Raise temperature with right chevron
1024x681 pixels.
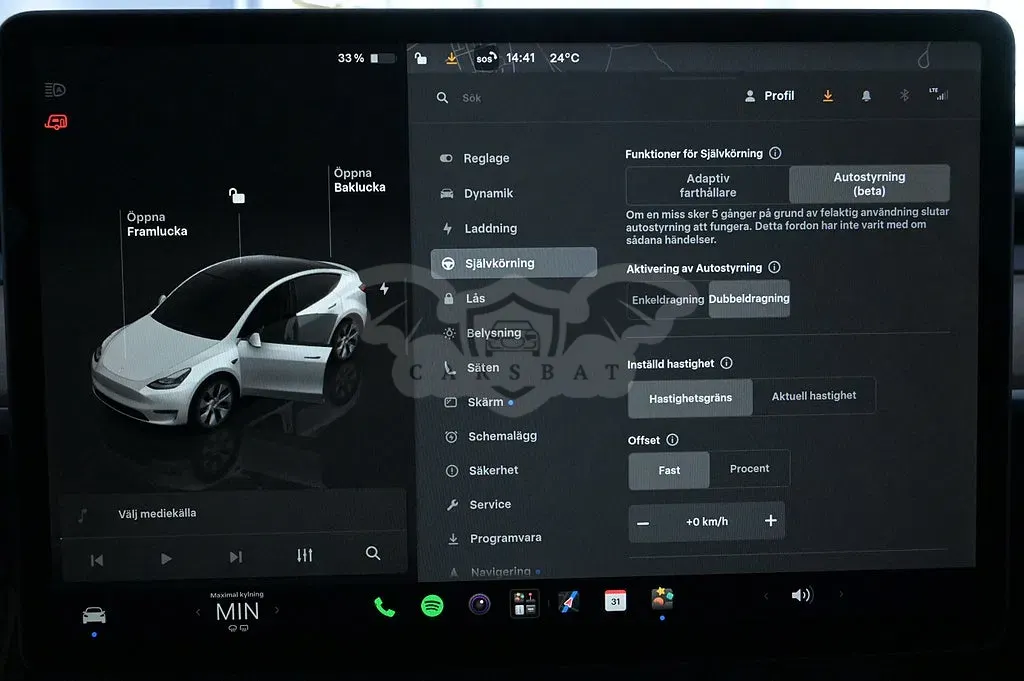pos(277,610)
